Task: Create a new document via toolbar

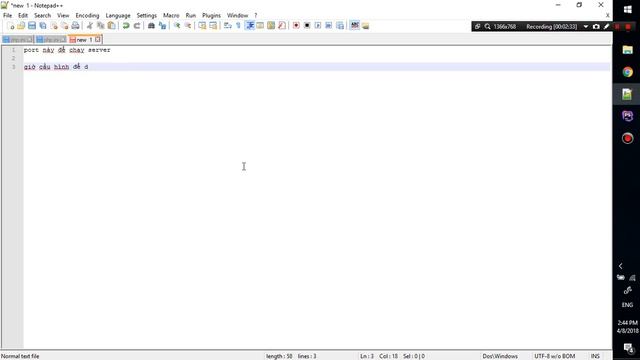Action: click(11, 26)
